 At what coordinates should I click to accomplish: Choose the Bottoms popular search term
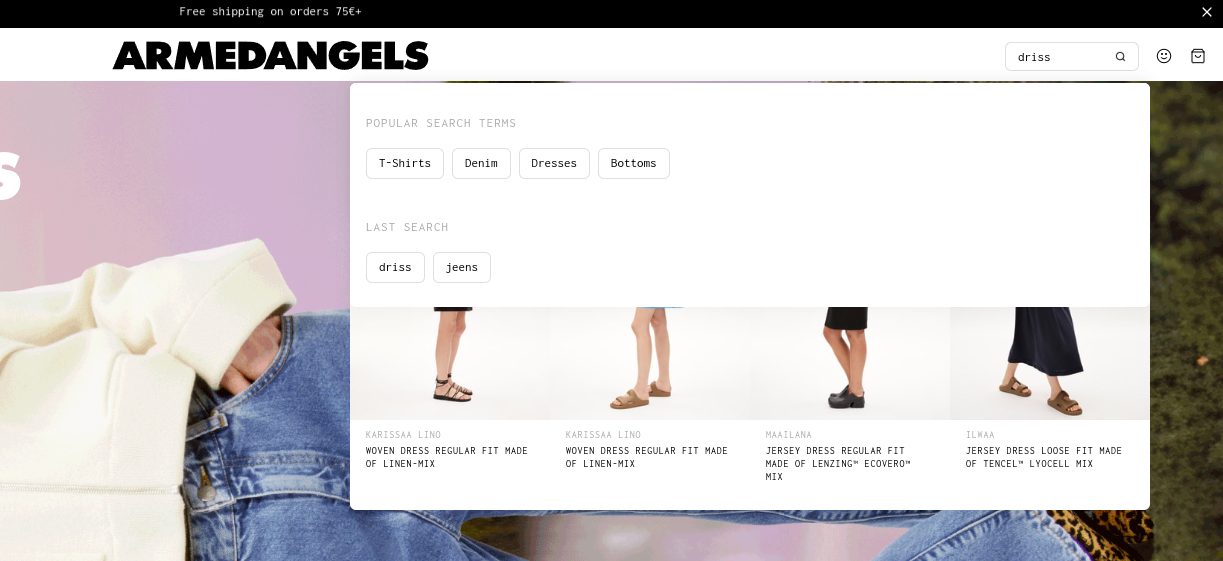tap(634, 163)
